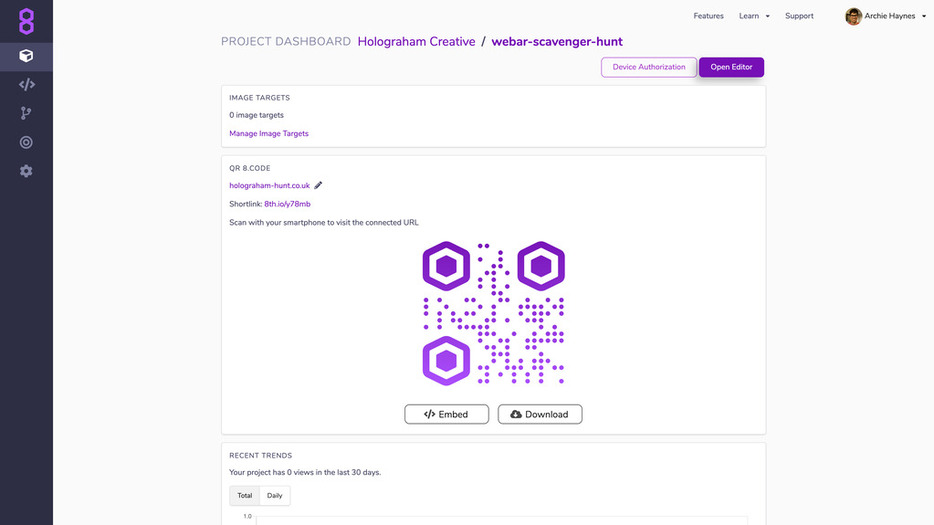Image resolution: width=934 pixels, height=525 pixels.
Task: Open the Manage Image Targets link
Action: 269,133
